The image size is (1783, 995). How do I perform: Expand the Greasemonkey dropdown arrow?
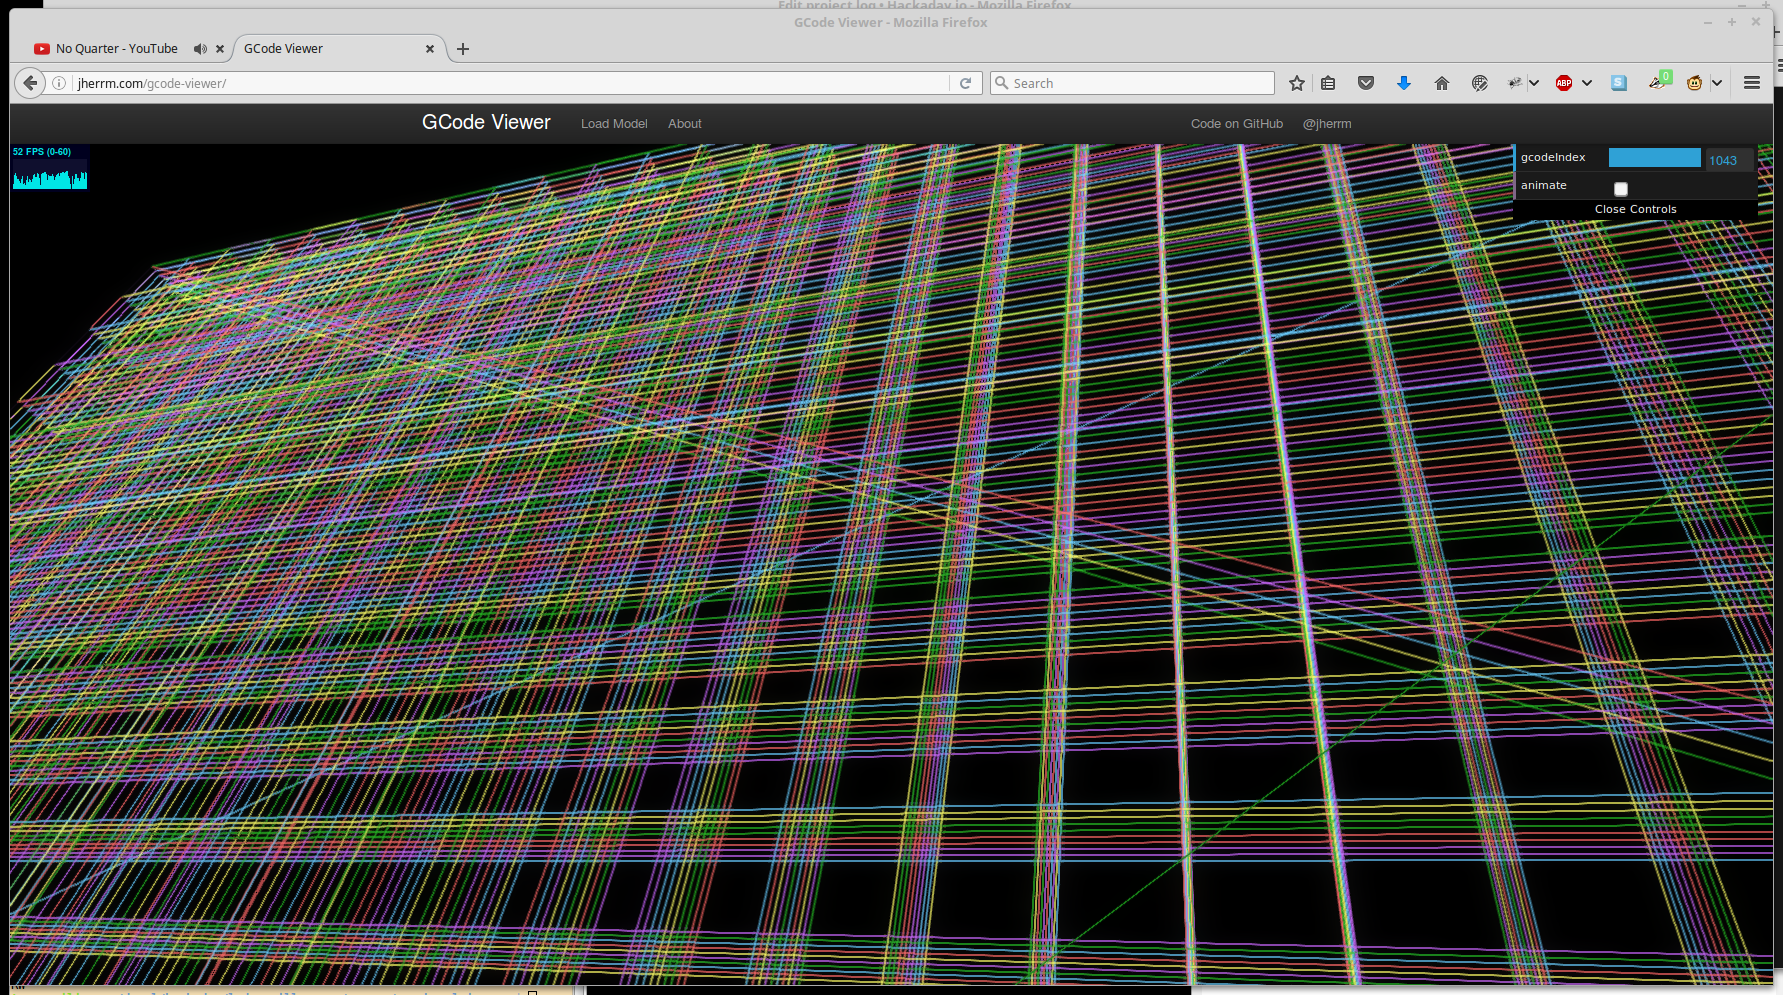point(1717,83)
